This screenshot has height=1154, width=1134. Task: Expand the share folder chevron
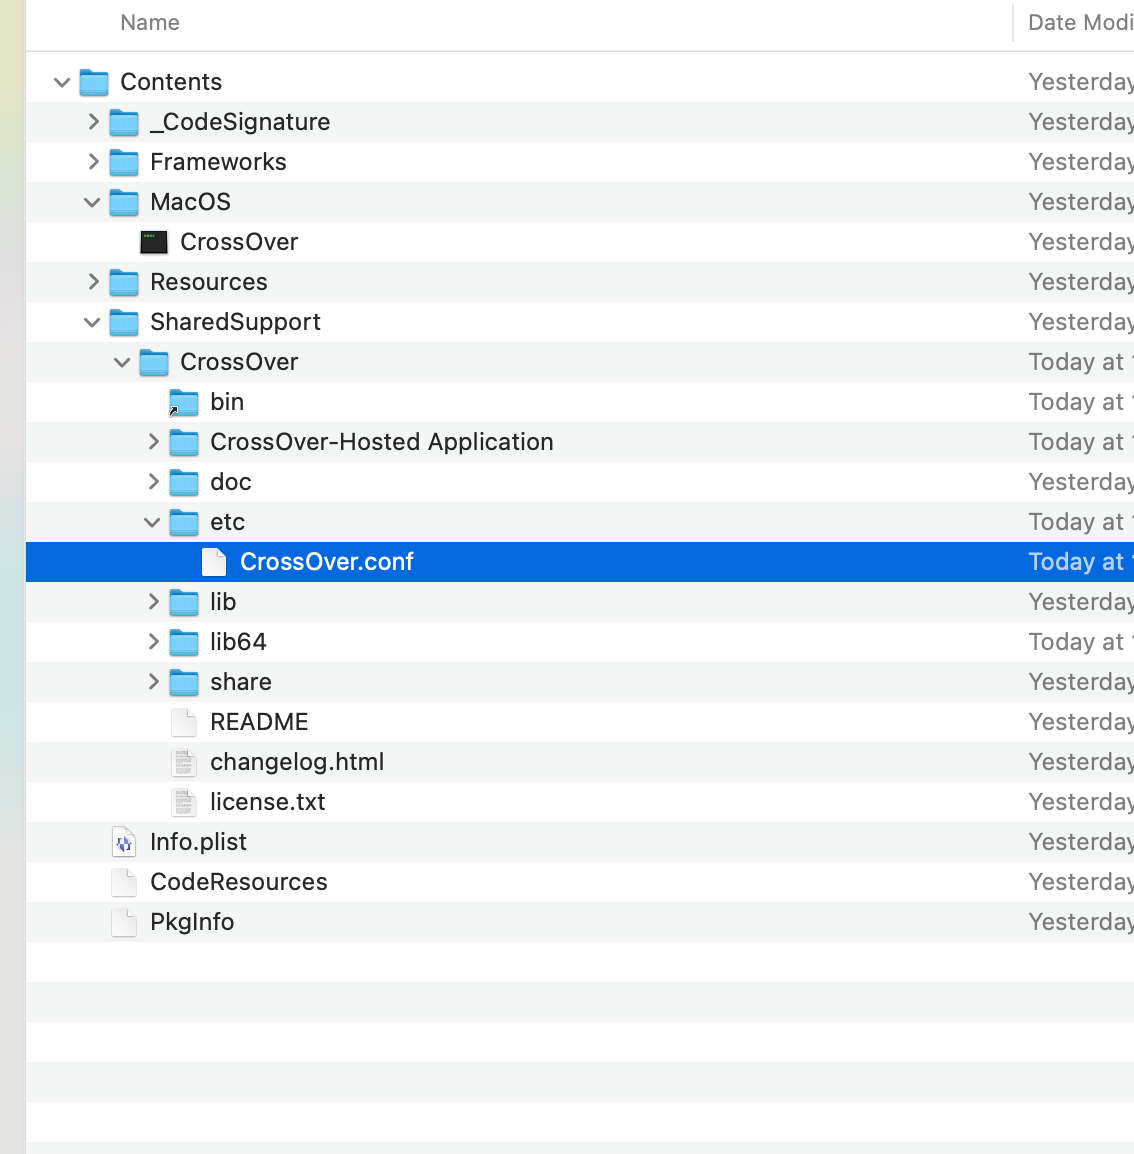click(x=153, y=682)
